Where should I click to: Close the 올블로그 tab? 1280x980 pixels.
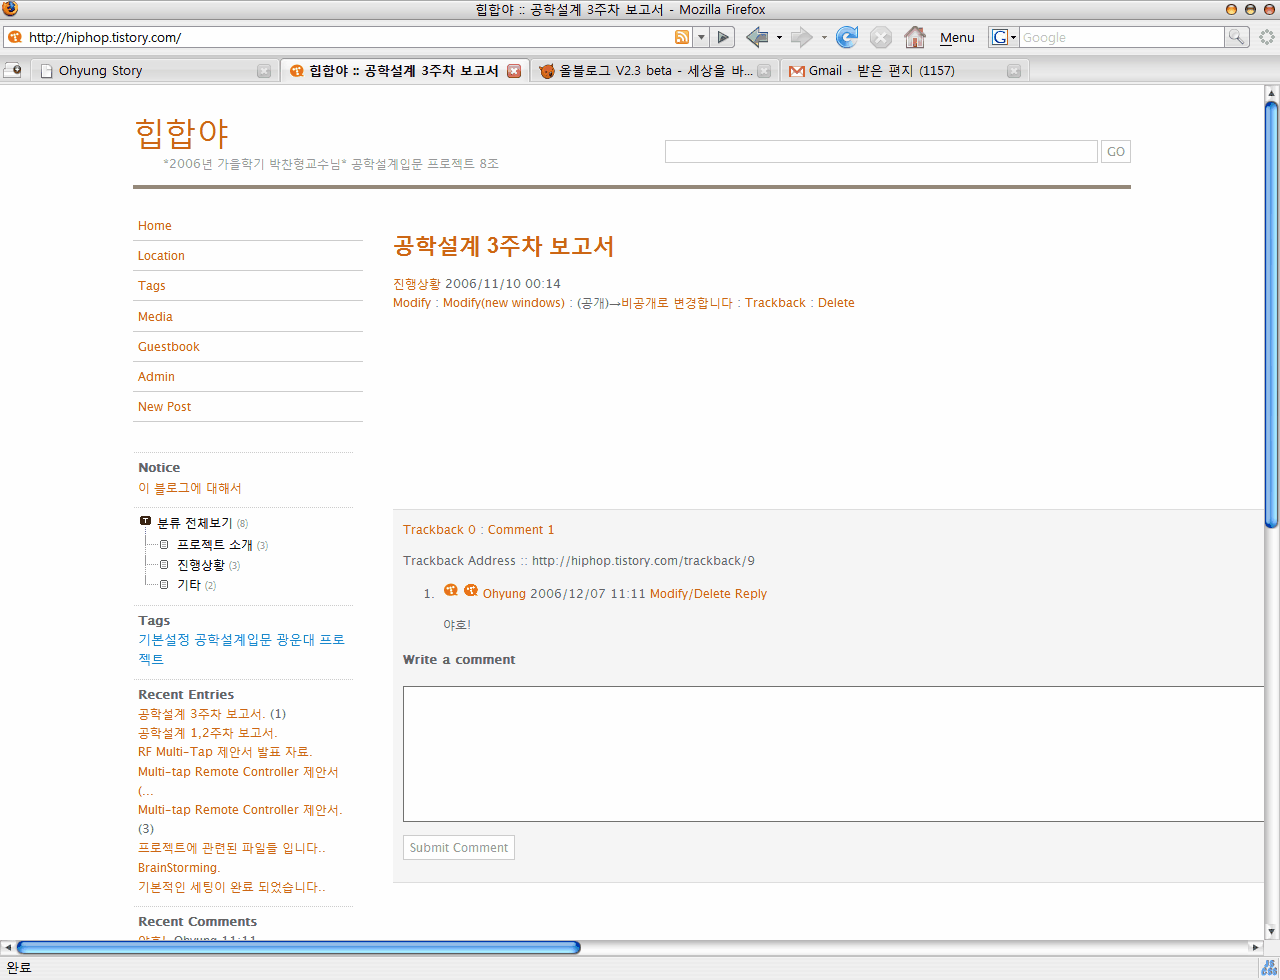click(x=764, y=71)
